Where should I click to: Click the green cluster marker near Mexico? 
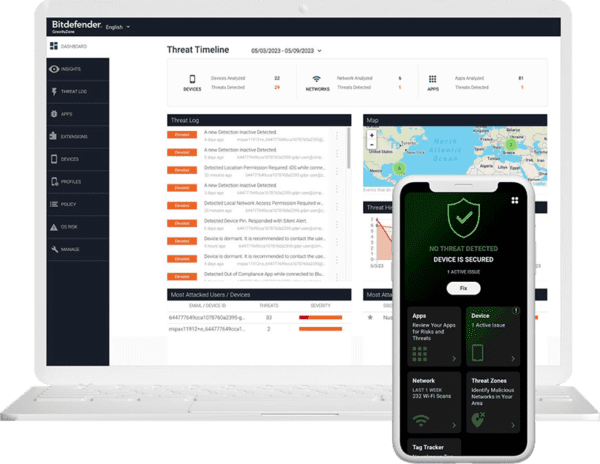tap(399, 168)
